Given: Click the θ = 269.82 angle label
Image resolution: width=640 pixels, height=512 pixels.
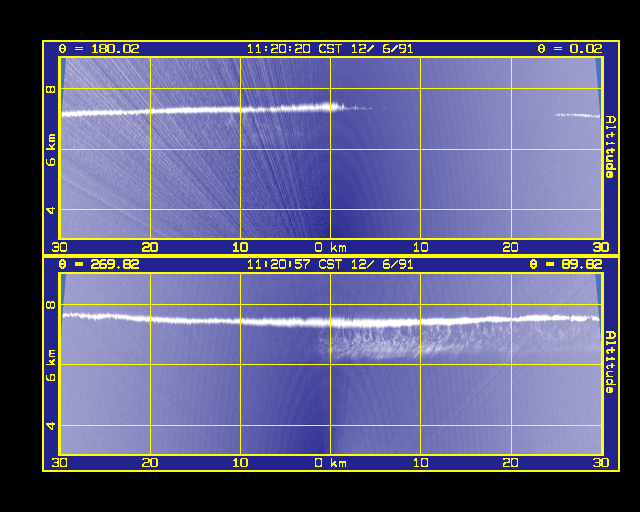Looking at the screenshot, I should point(99,265).
